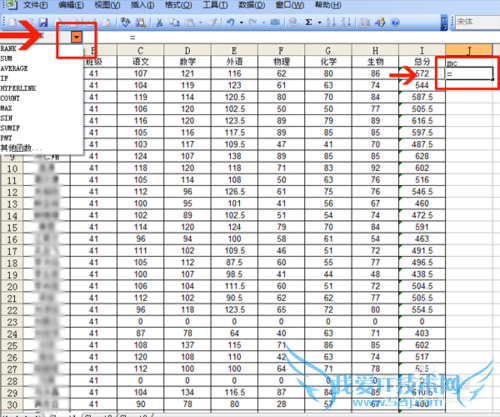Run the spelling check icon

[125, 22]
